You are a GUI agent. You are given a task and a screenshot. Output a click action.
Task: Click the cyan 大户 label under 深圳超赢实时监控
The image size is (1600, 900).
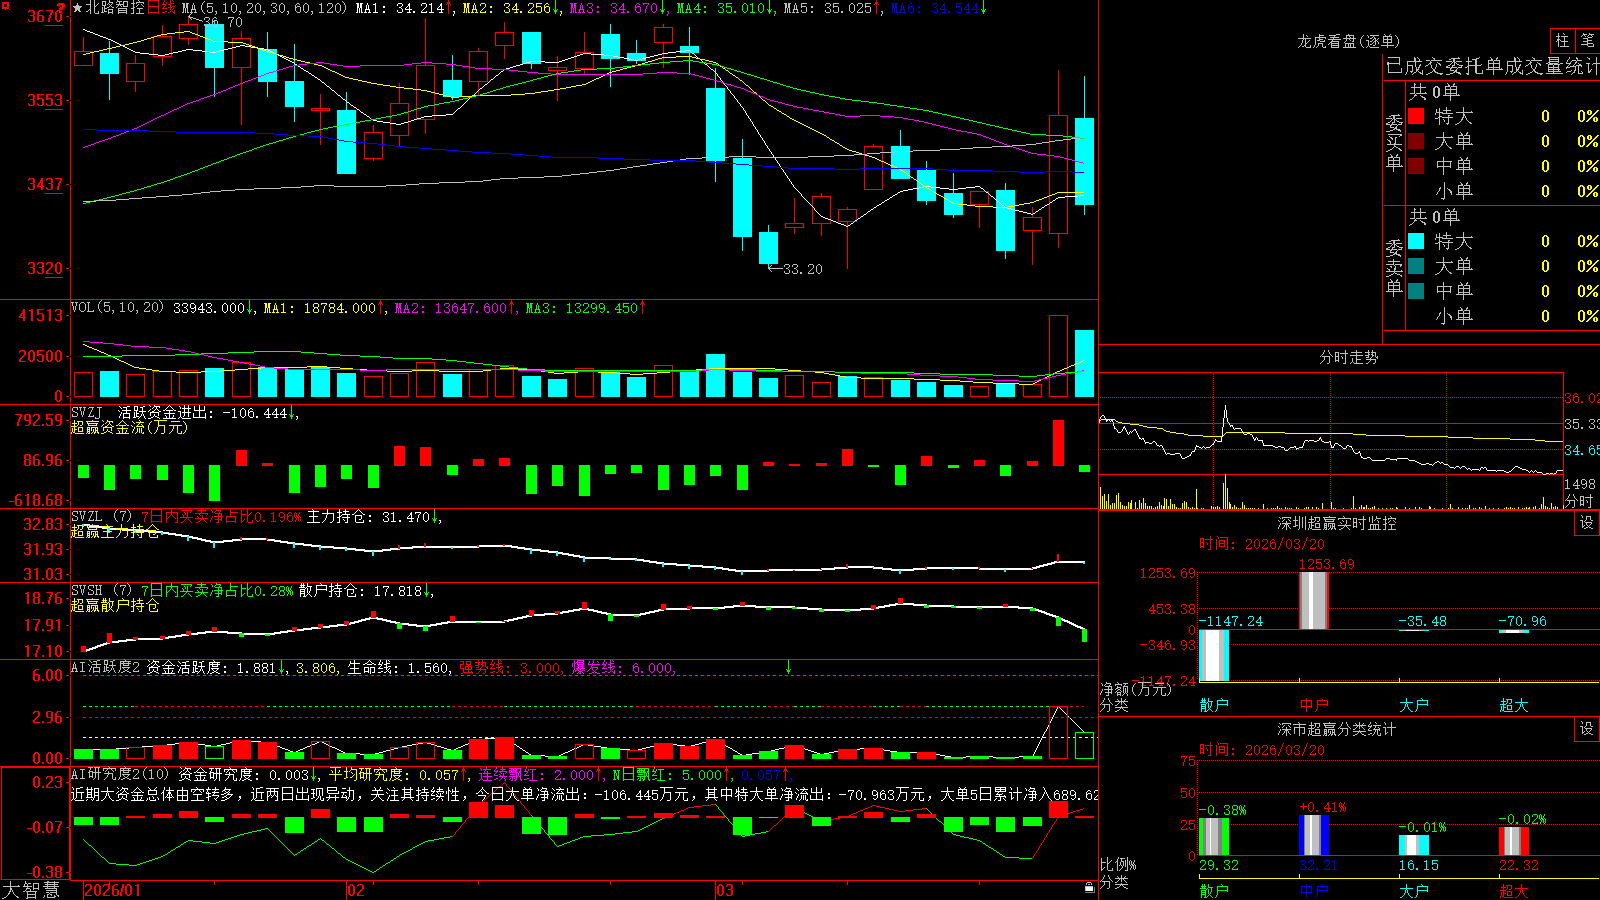(1413, 705)
